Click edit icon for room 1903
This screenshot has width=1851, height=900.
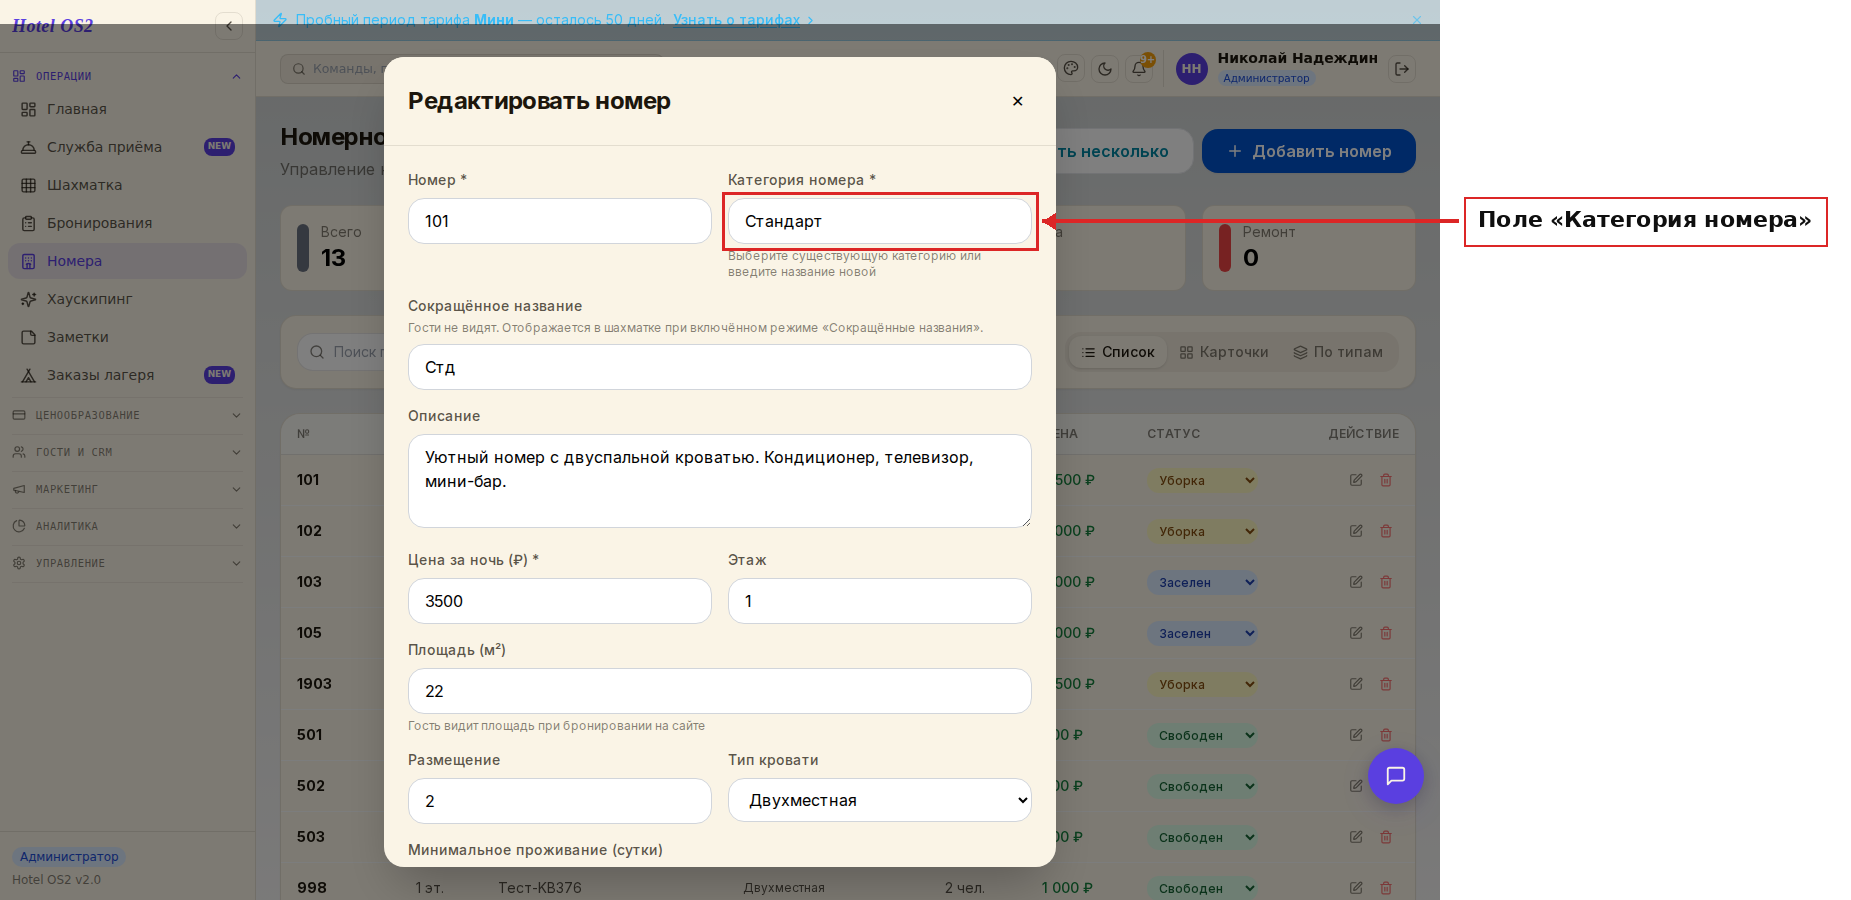(x=1356, y=684)
